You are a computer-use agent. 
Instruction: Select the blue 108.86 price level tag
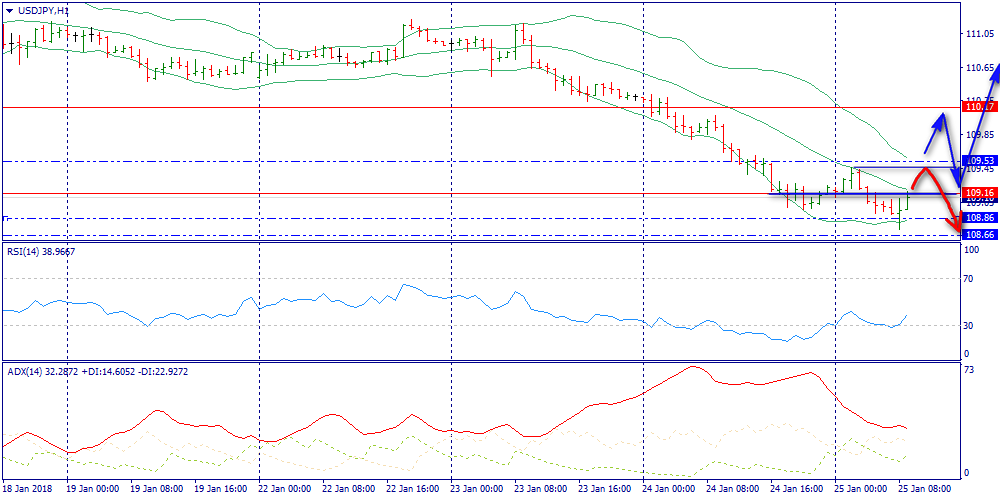(x=979, y=218)
